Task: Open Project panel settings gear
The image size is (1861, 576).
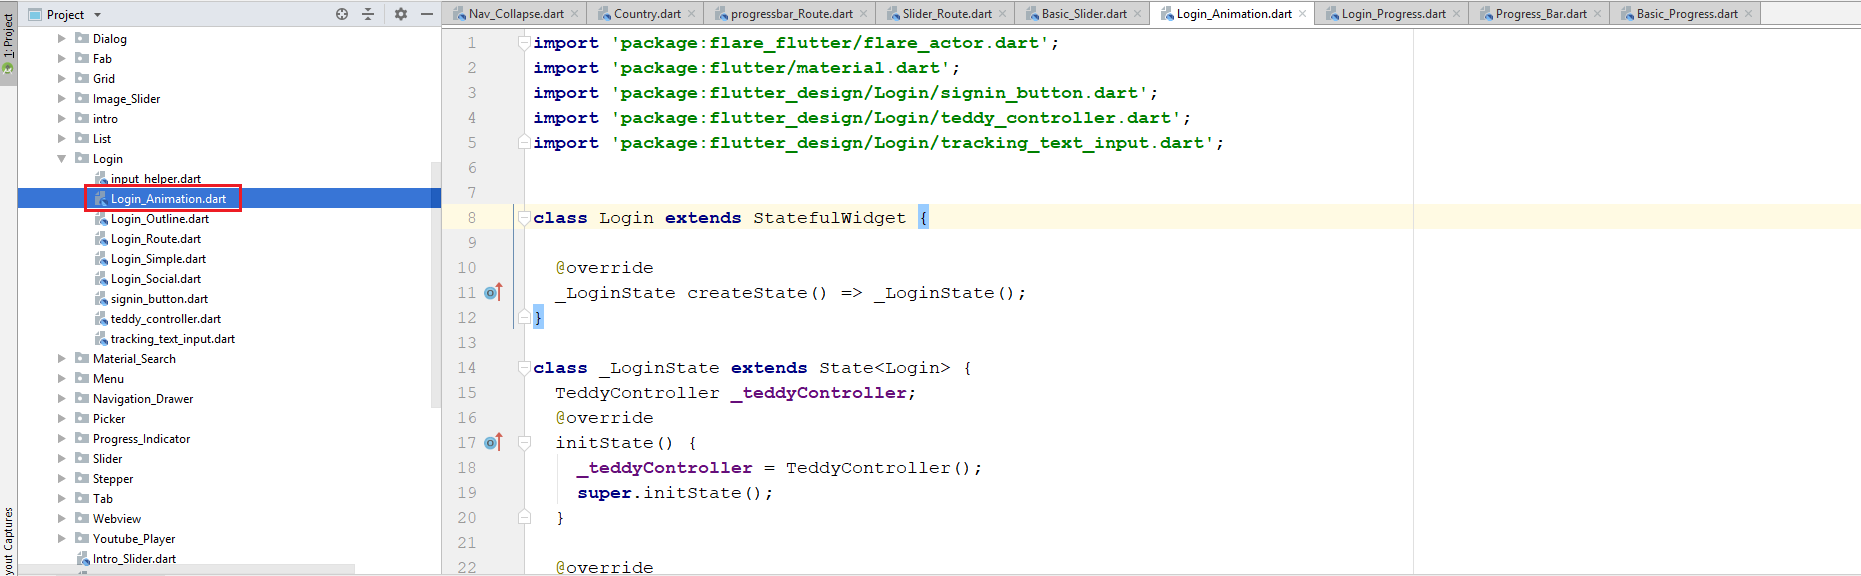Action: click(x=401, y=14)
